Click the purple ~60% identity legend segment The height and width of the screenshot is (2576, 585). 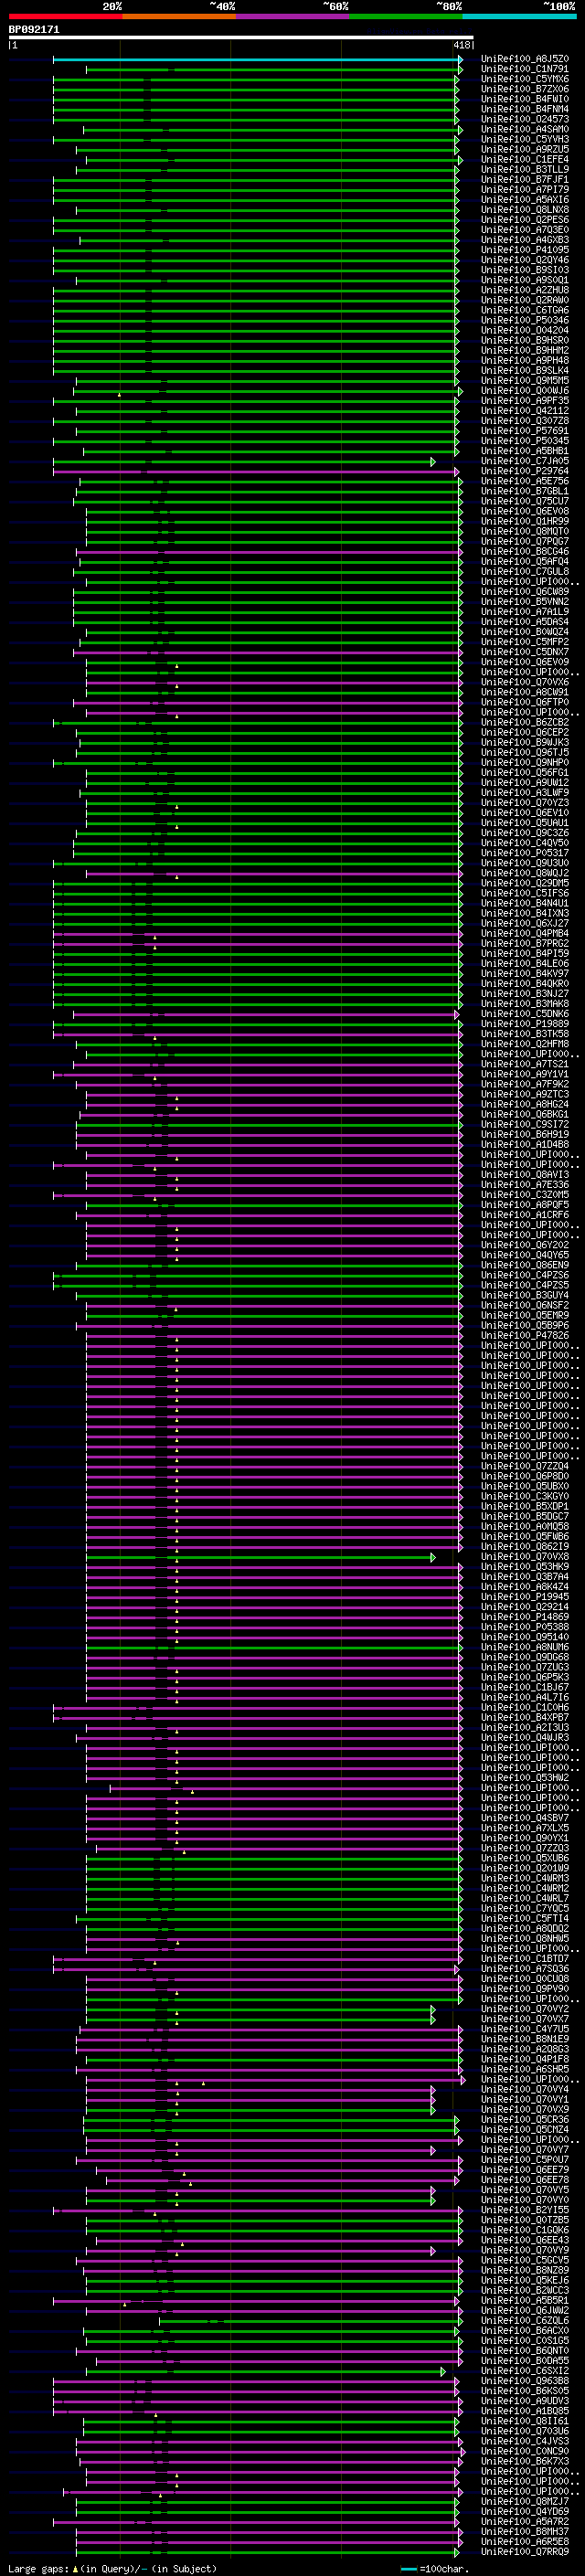292,16
